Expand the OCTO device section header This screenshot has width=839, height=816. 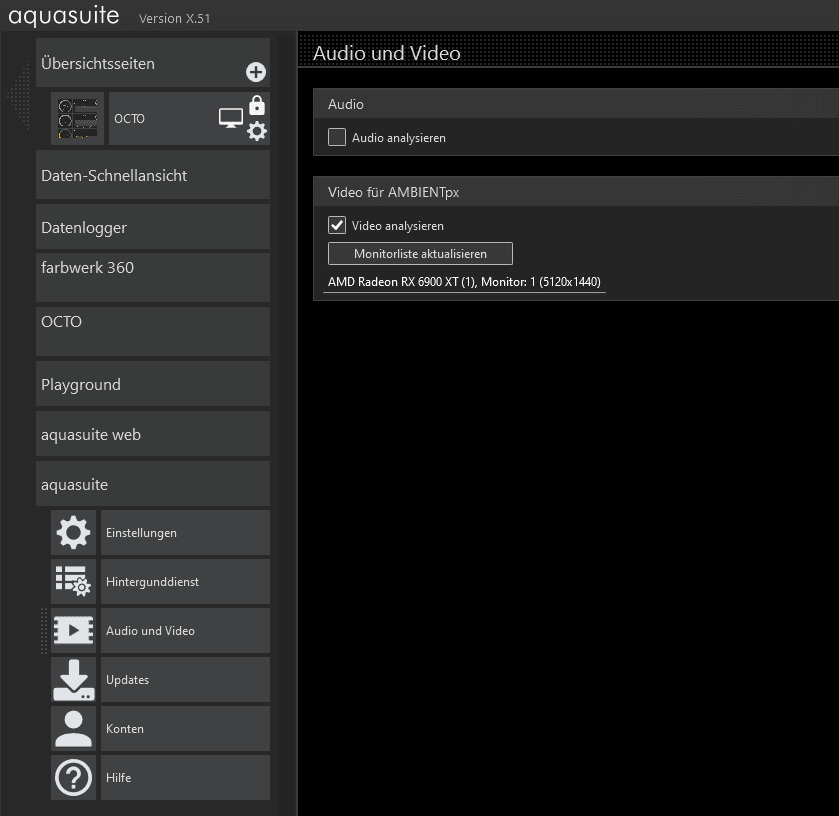coord(152,332)
